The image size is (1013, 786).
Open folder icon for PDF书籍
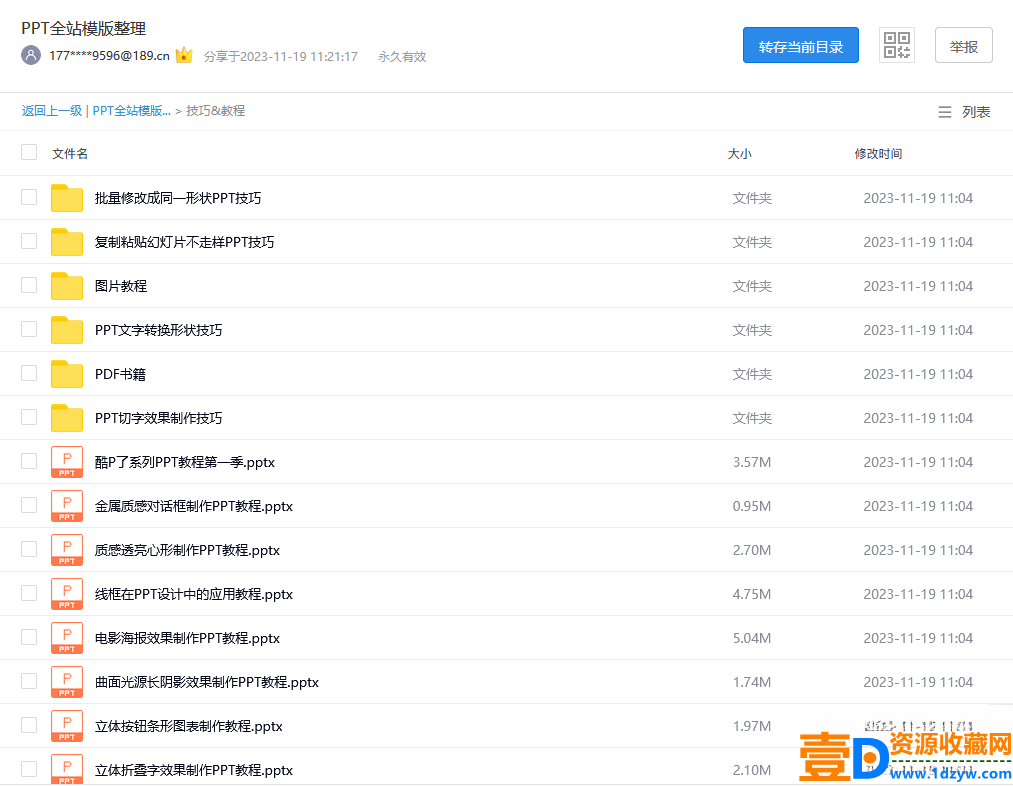tap(67, 374)
